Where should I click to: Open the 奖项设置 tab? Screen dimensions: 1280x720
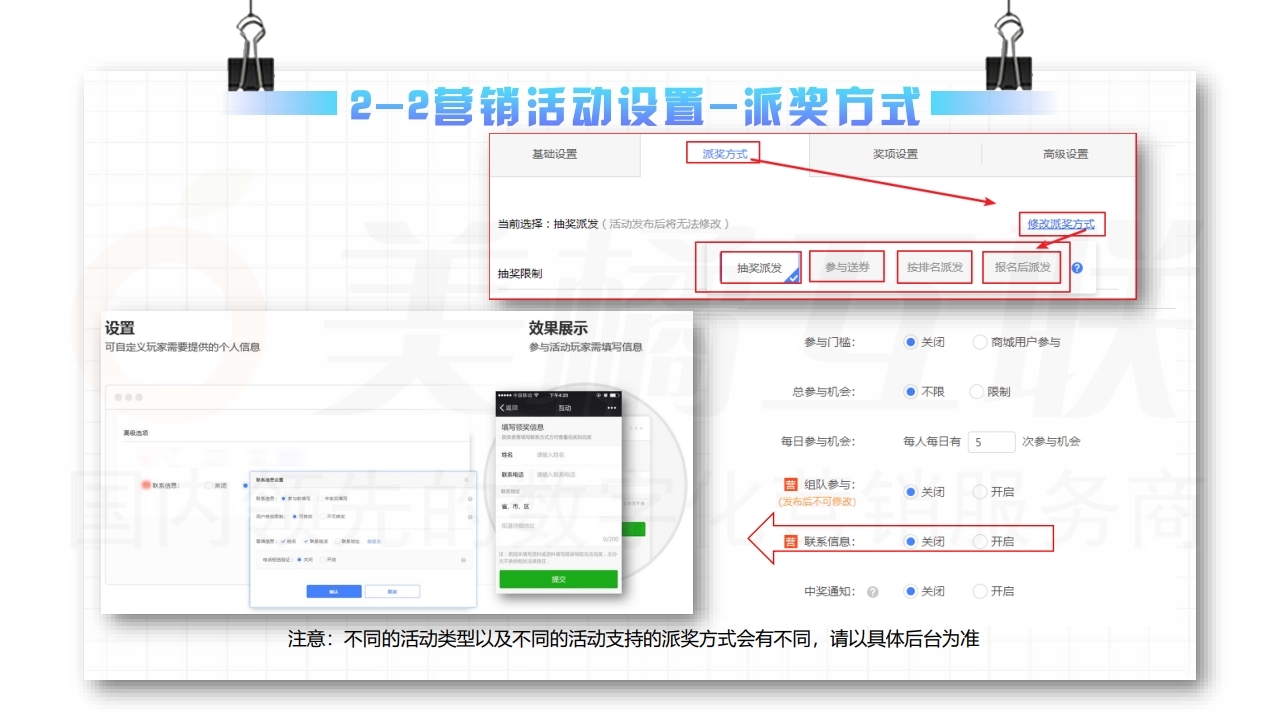pos(895,154)
